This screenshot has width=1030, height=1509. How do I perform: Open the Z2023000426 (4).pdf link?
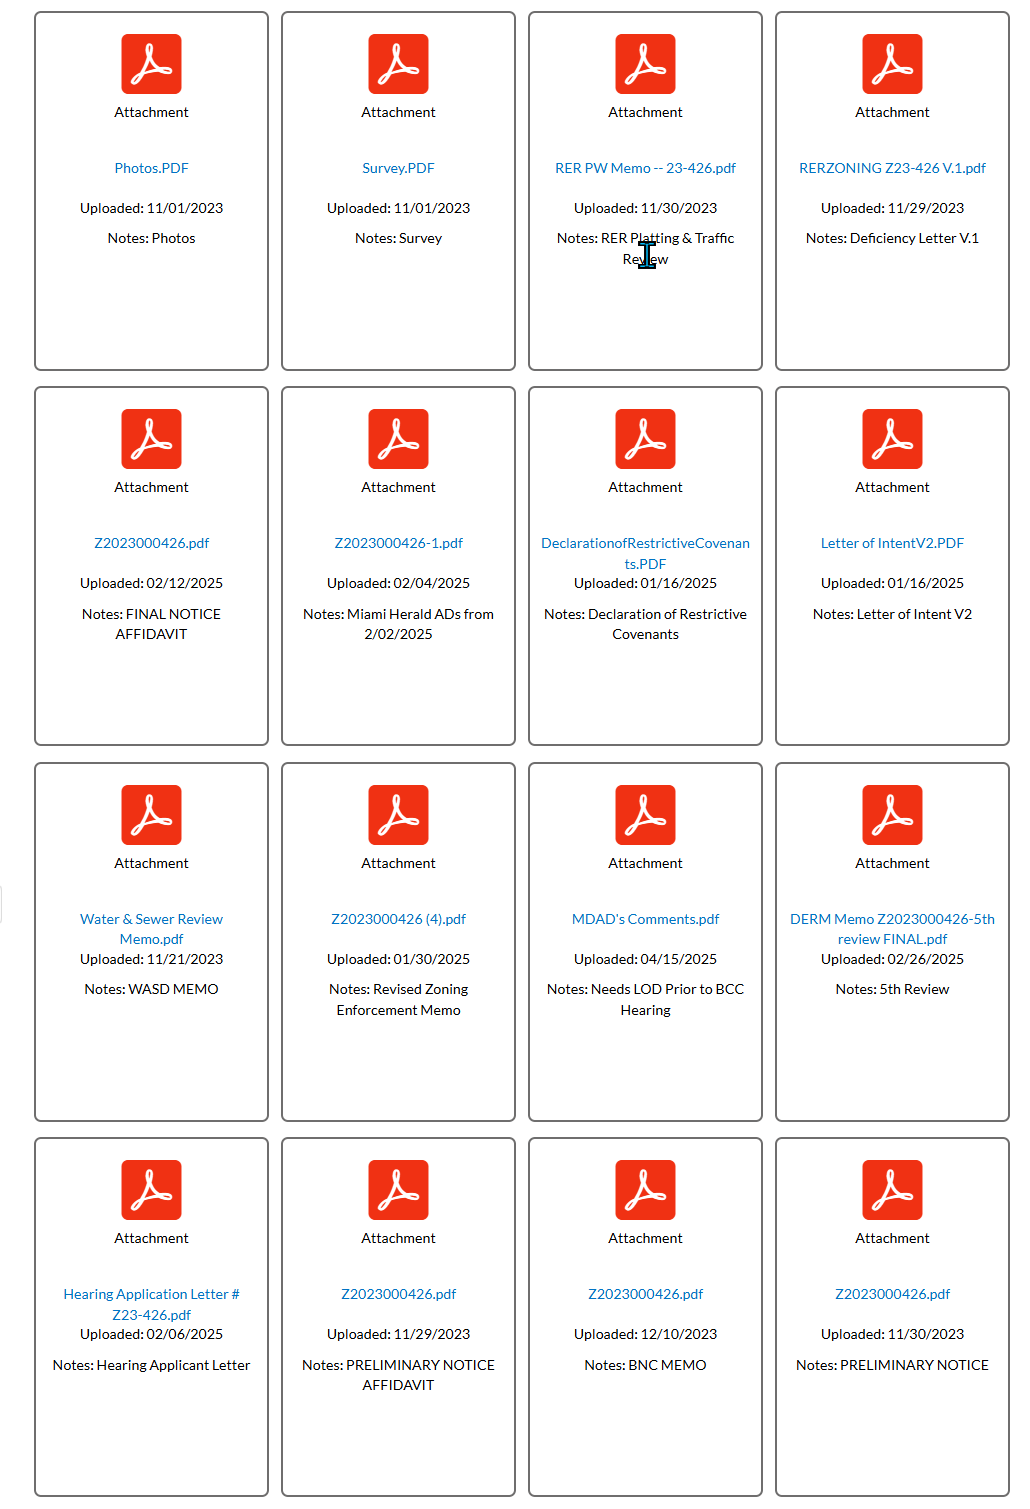[x=398, y=919]
